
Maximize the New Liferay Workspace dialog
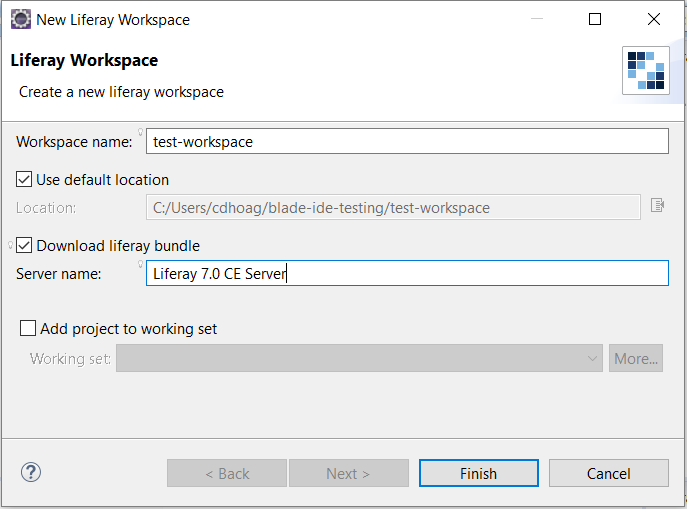(x=595, y=19)
